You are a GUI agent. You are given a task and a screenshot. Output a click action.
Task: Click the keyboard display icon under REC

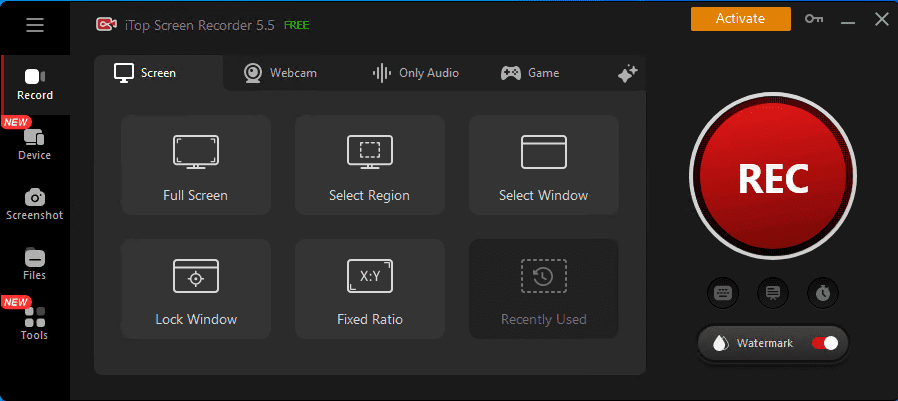click(722, 293)
